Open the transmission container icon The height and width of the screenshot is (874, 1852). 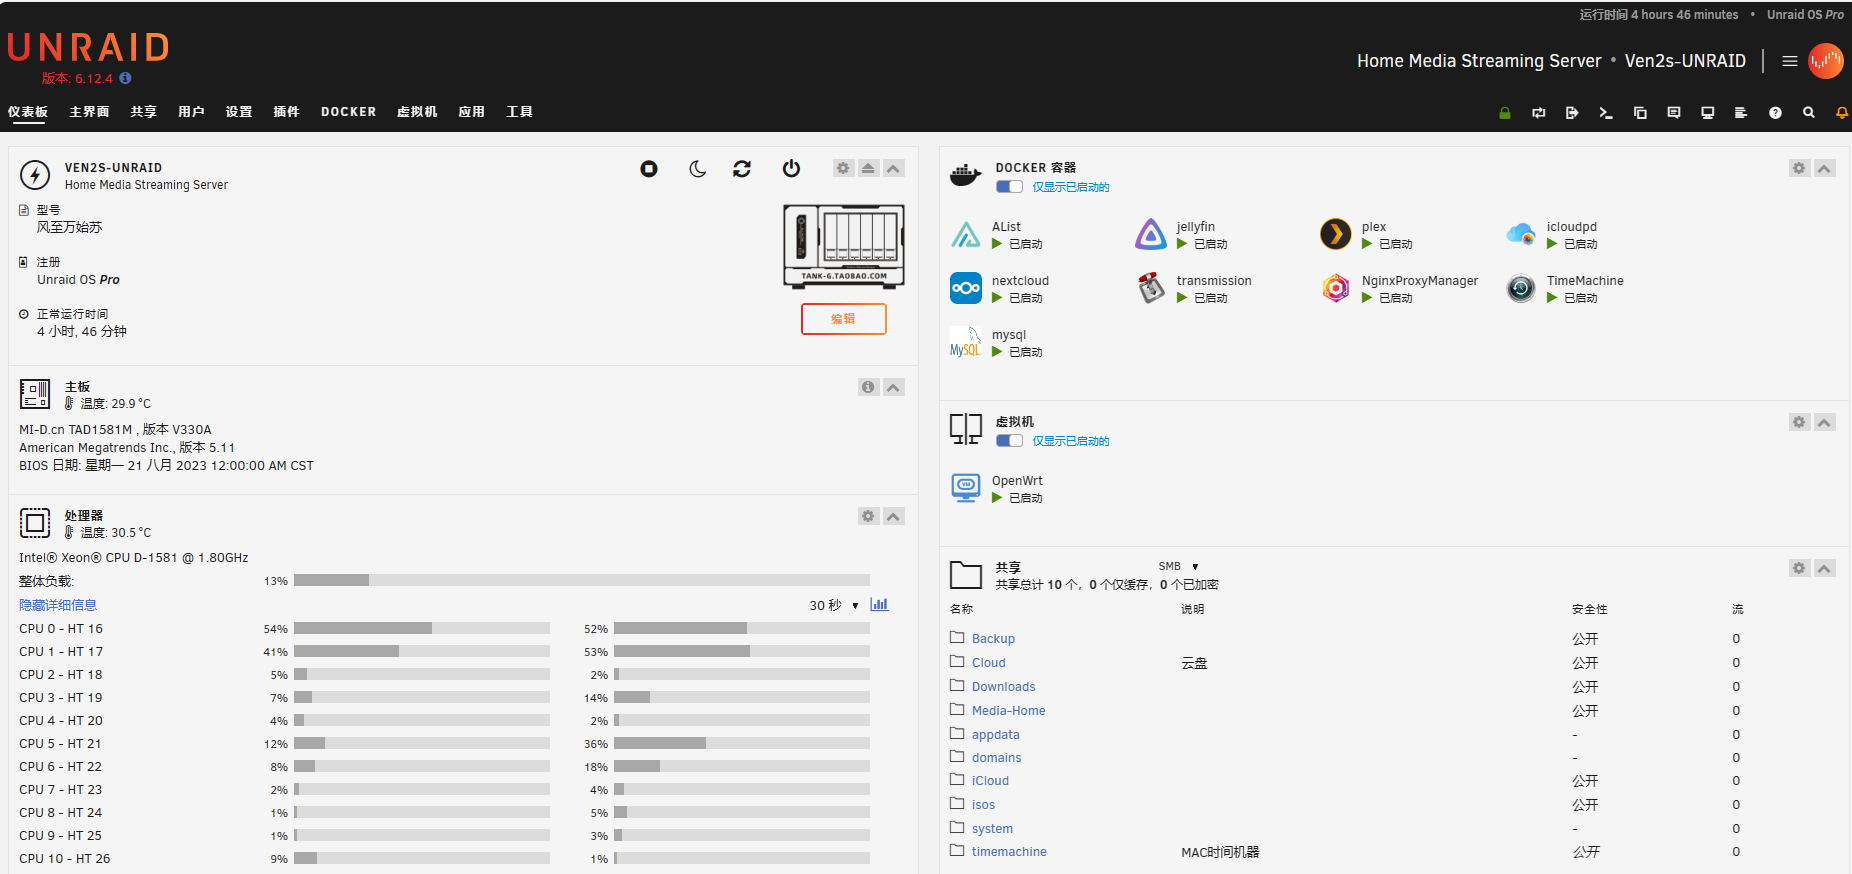point(1151,288)
